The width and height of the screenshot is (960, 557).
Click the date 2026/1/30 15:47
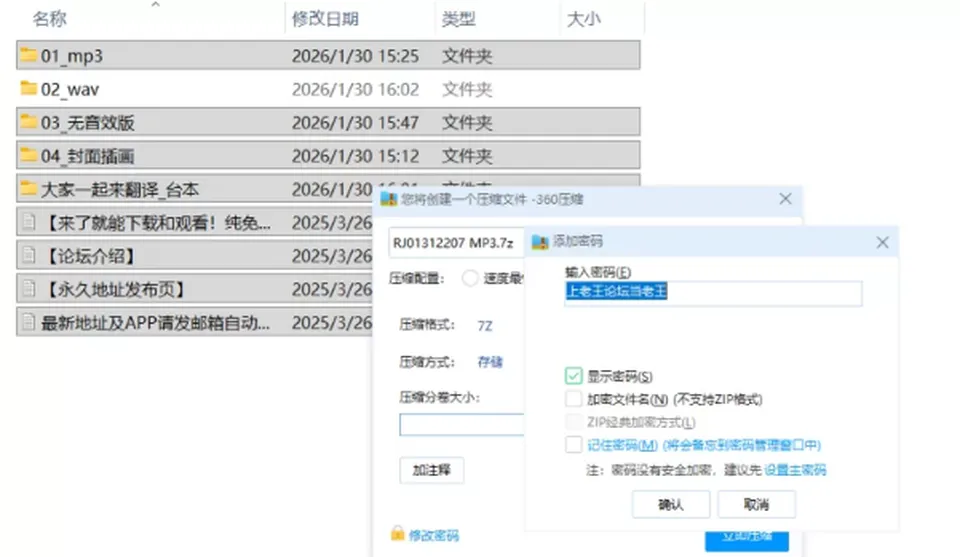355,122
